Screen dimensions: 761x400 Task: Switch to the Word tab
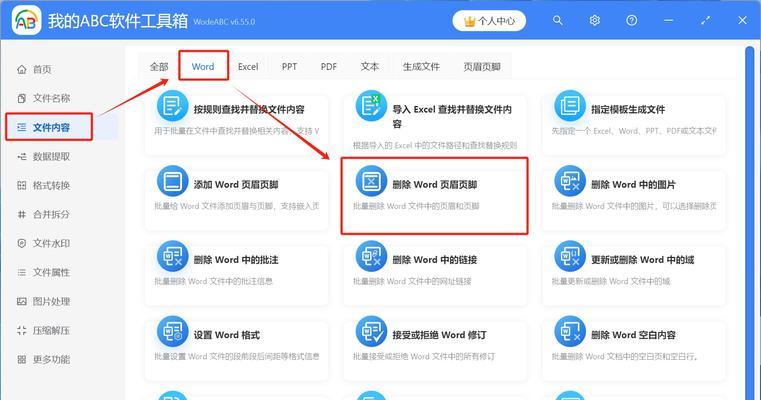pyautogui.click(x=203, y=67)
